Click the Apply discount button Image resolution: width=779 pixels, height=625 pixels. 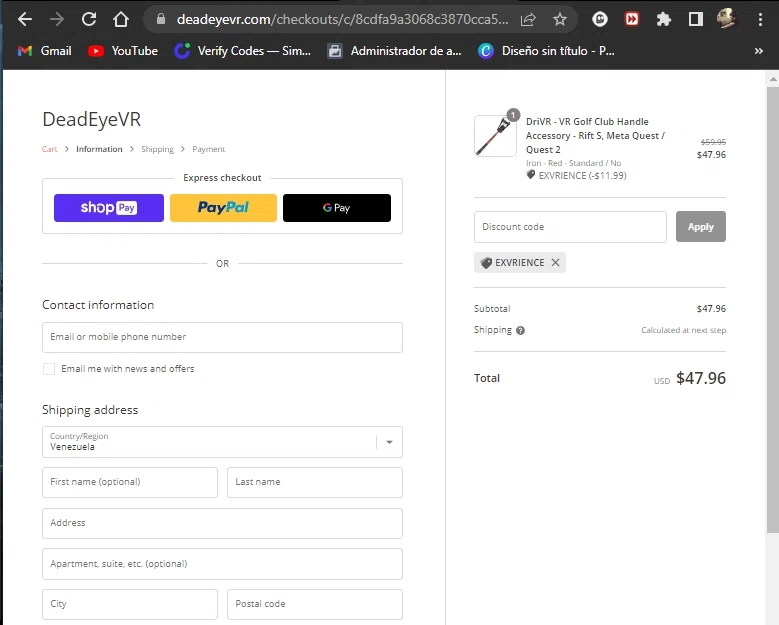[701, 227]
